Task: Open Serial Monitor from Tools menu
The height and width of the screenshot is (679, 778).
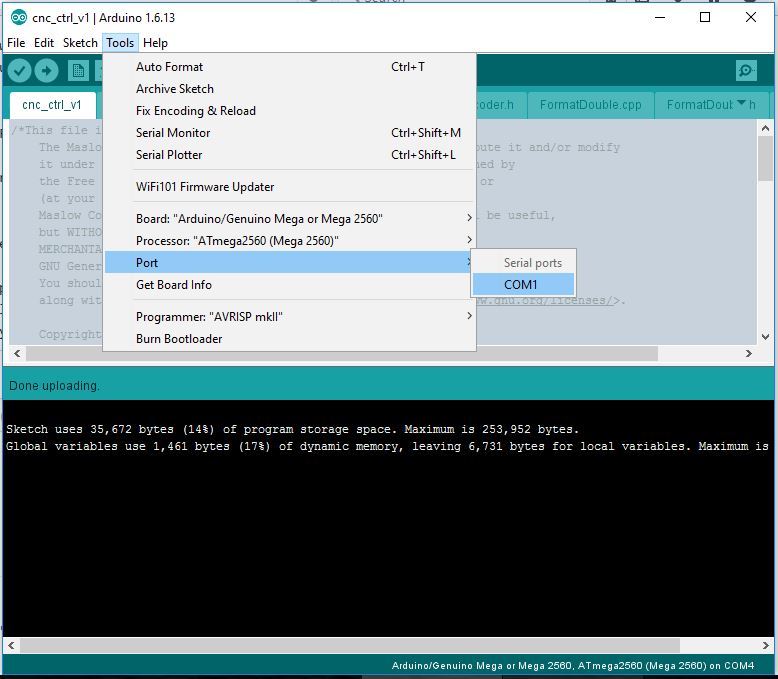Action: coord(290,133)
